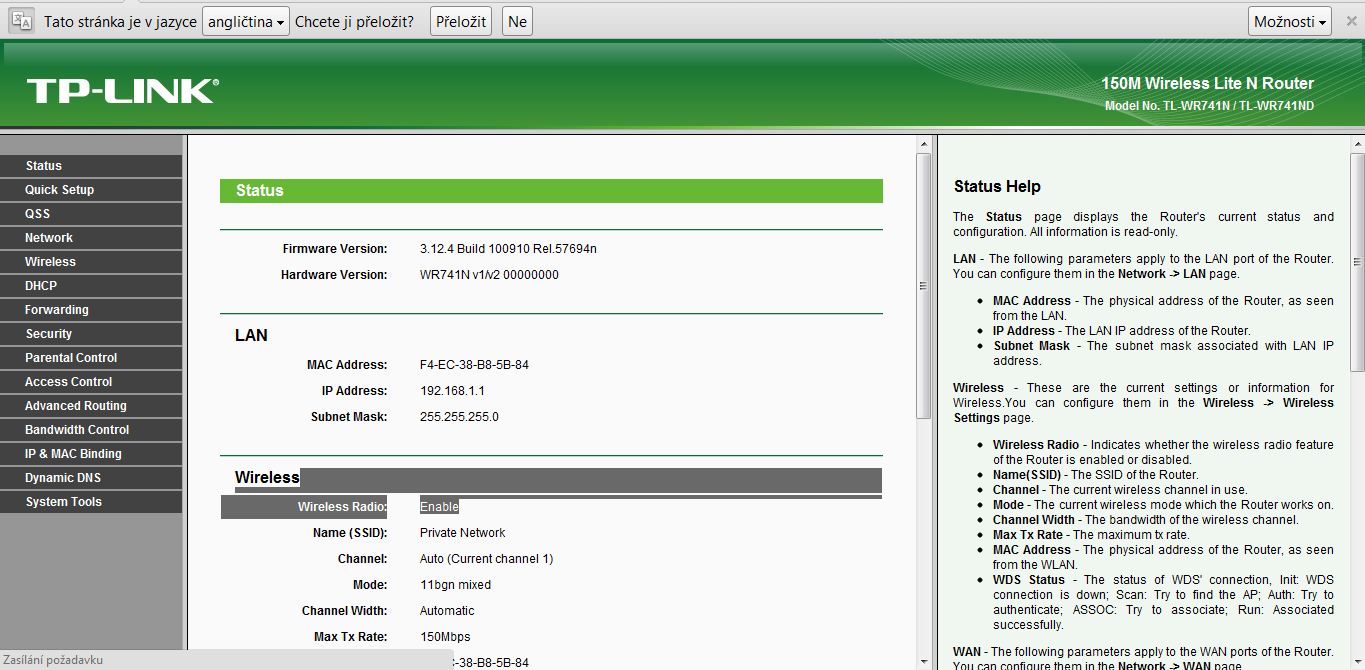
Task: Open IP & MAC Binding menu
Action: coord(91,454)
